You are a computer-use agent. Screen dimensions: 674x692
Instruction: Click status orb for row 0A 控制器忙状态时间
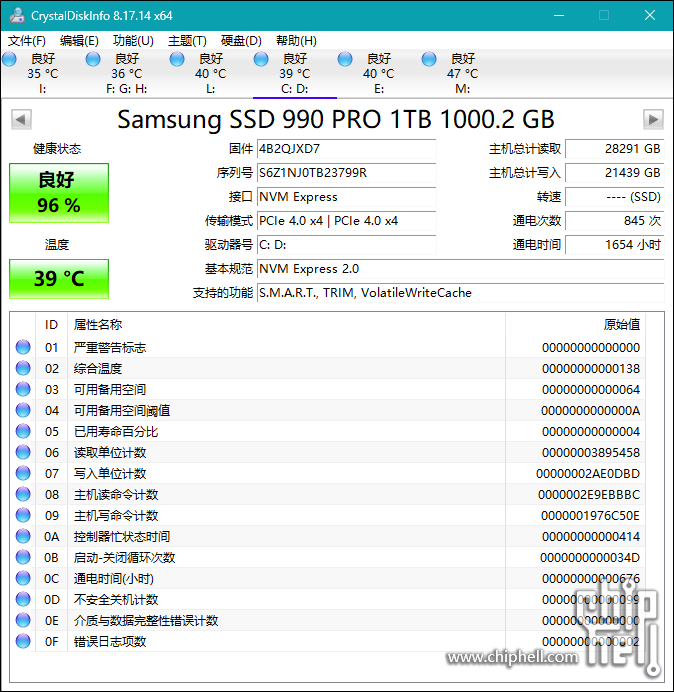(x=23, y=537)
